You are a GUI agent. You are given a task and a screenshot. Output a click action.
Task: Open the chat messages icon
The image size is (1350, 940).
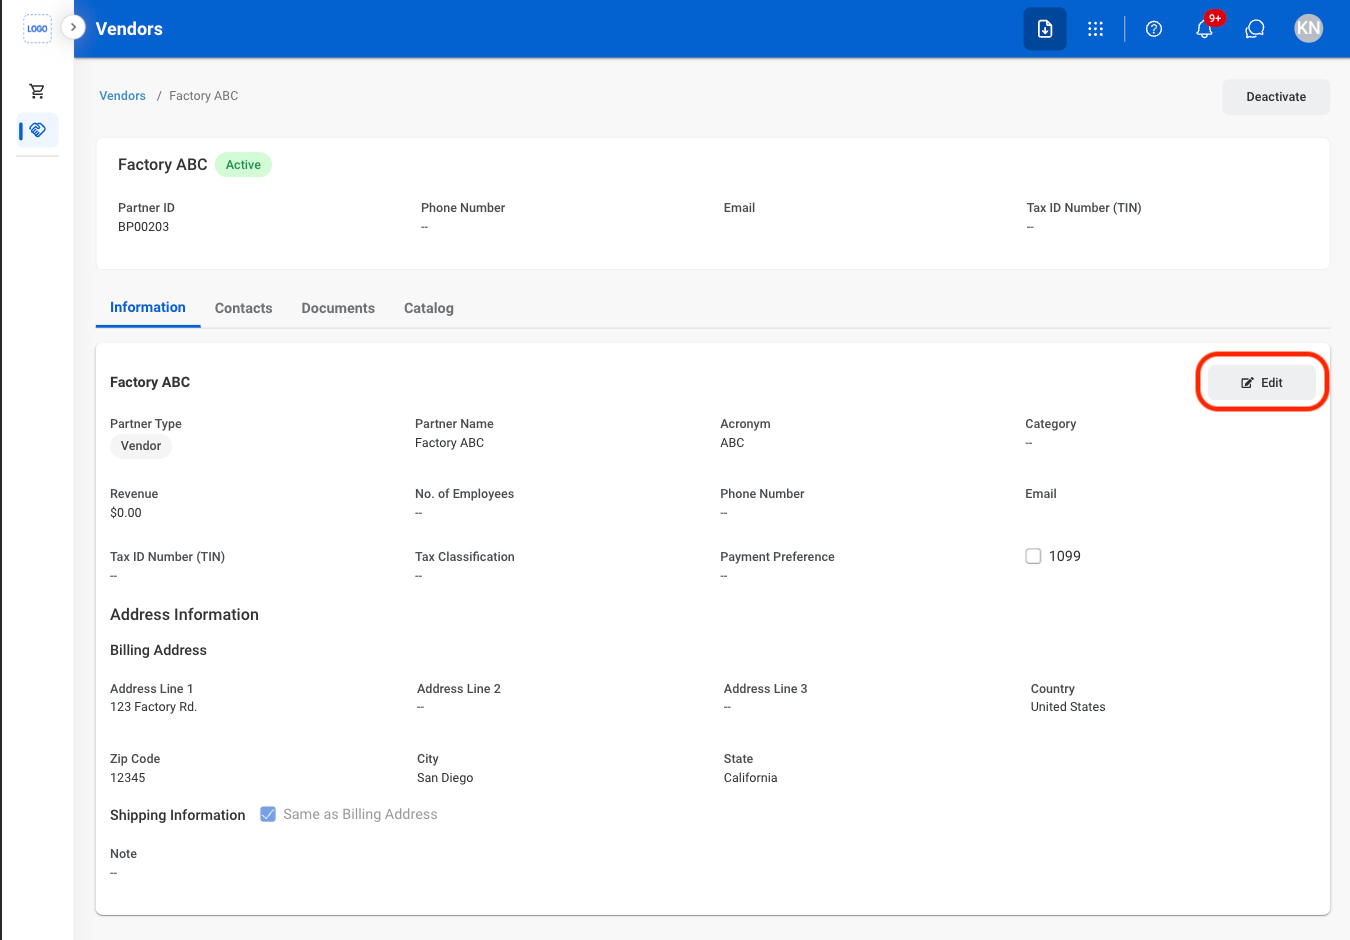click(1255, 29)
